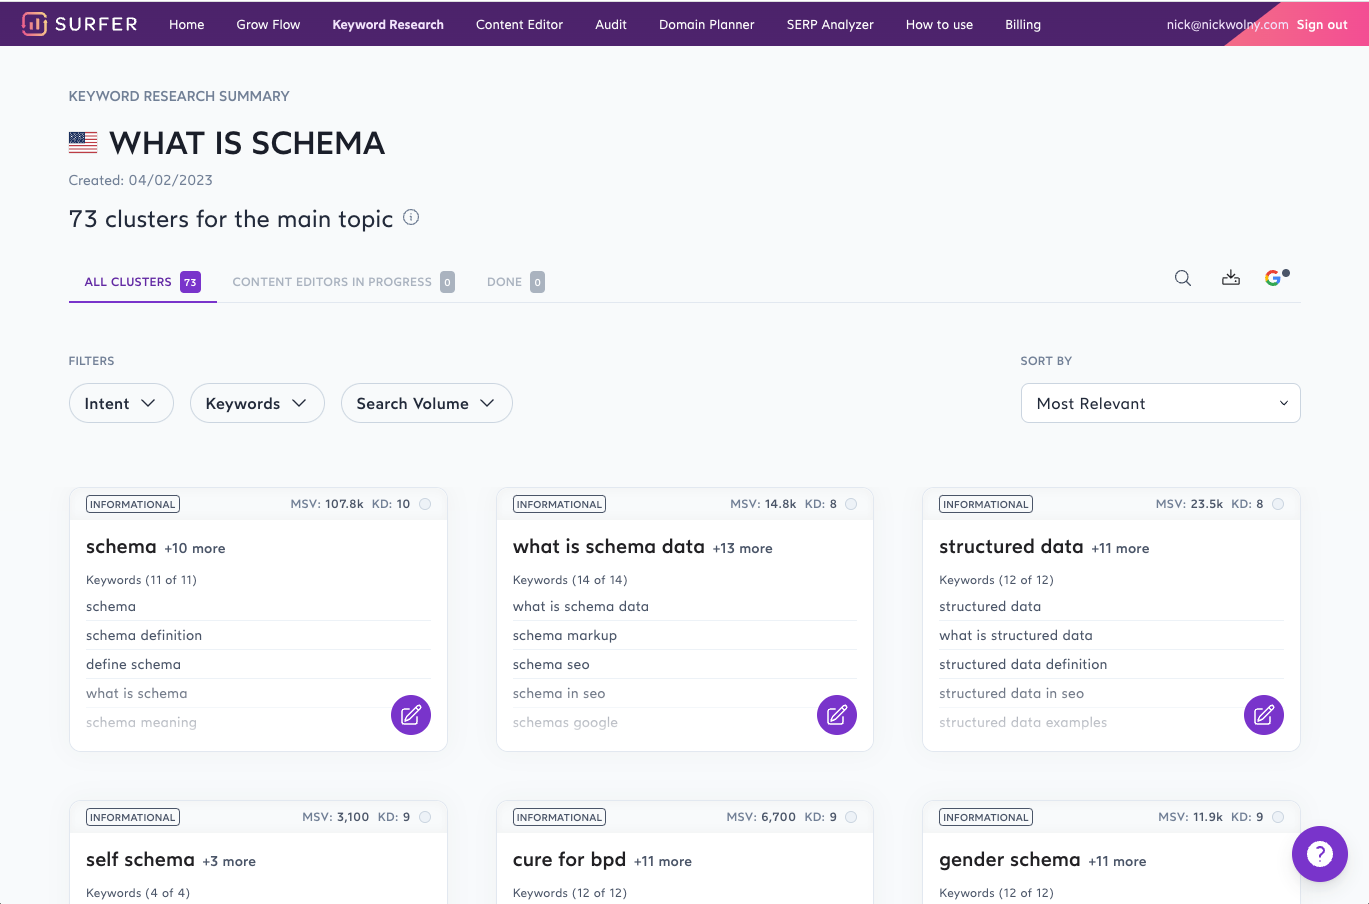This screenshot has width=1369, height=904.
Task: Open How to use in the navigation
Action: pyautogui.click(x=939, y=24)
